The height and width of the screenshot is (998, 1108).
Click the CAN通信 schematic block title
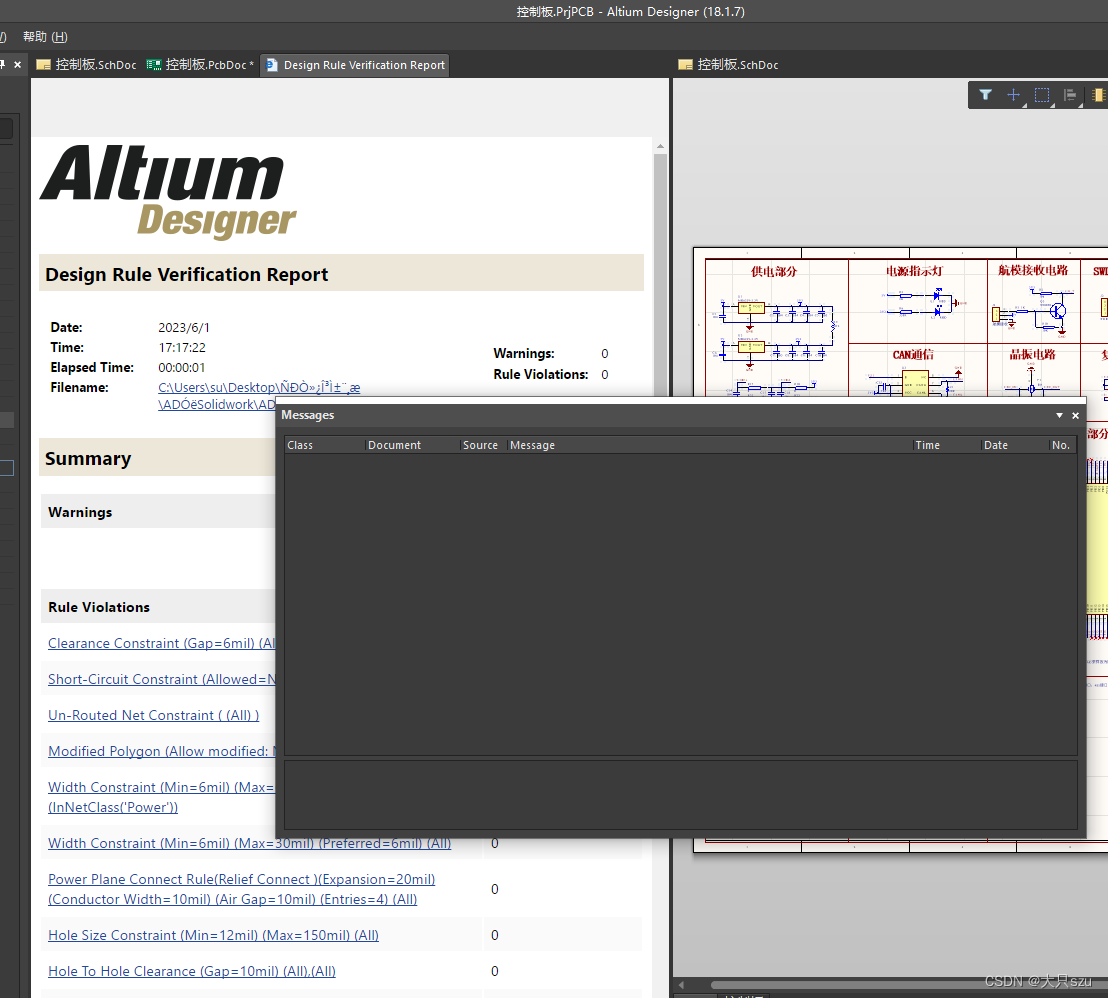pos(913,354)
